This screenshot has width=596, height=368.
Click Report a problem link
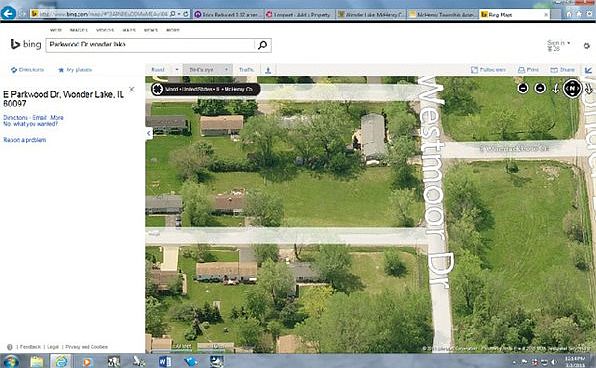(25, 140)
